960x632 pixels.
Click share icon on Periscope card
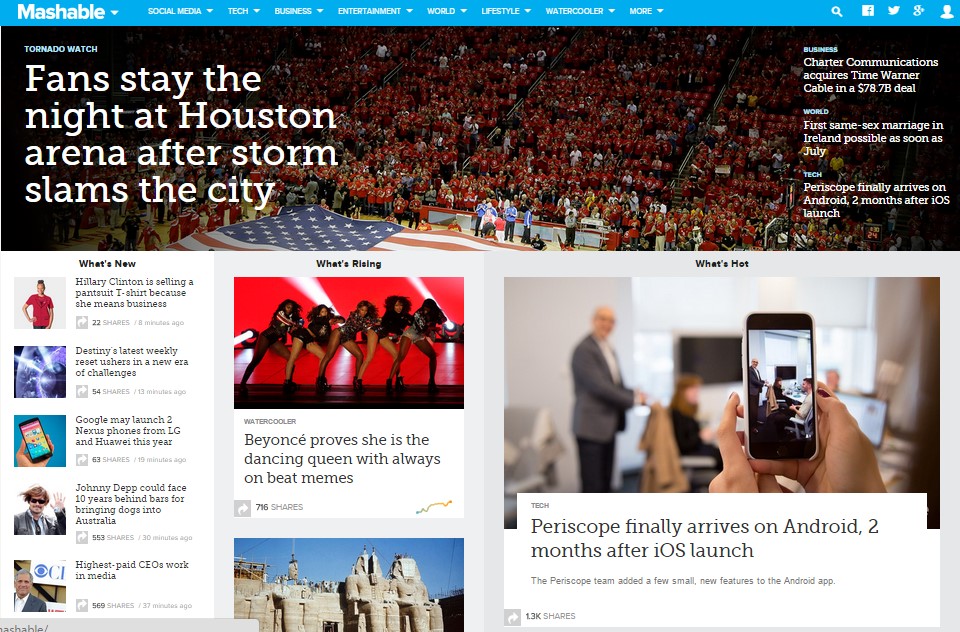pyautogui.click(x=512, y=616)
